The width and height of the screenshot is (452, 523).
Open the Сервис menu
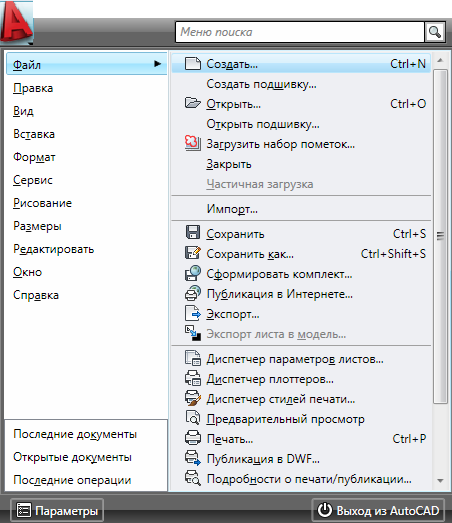(x=33, y=180)
